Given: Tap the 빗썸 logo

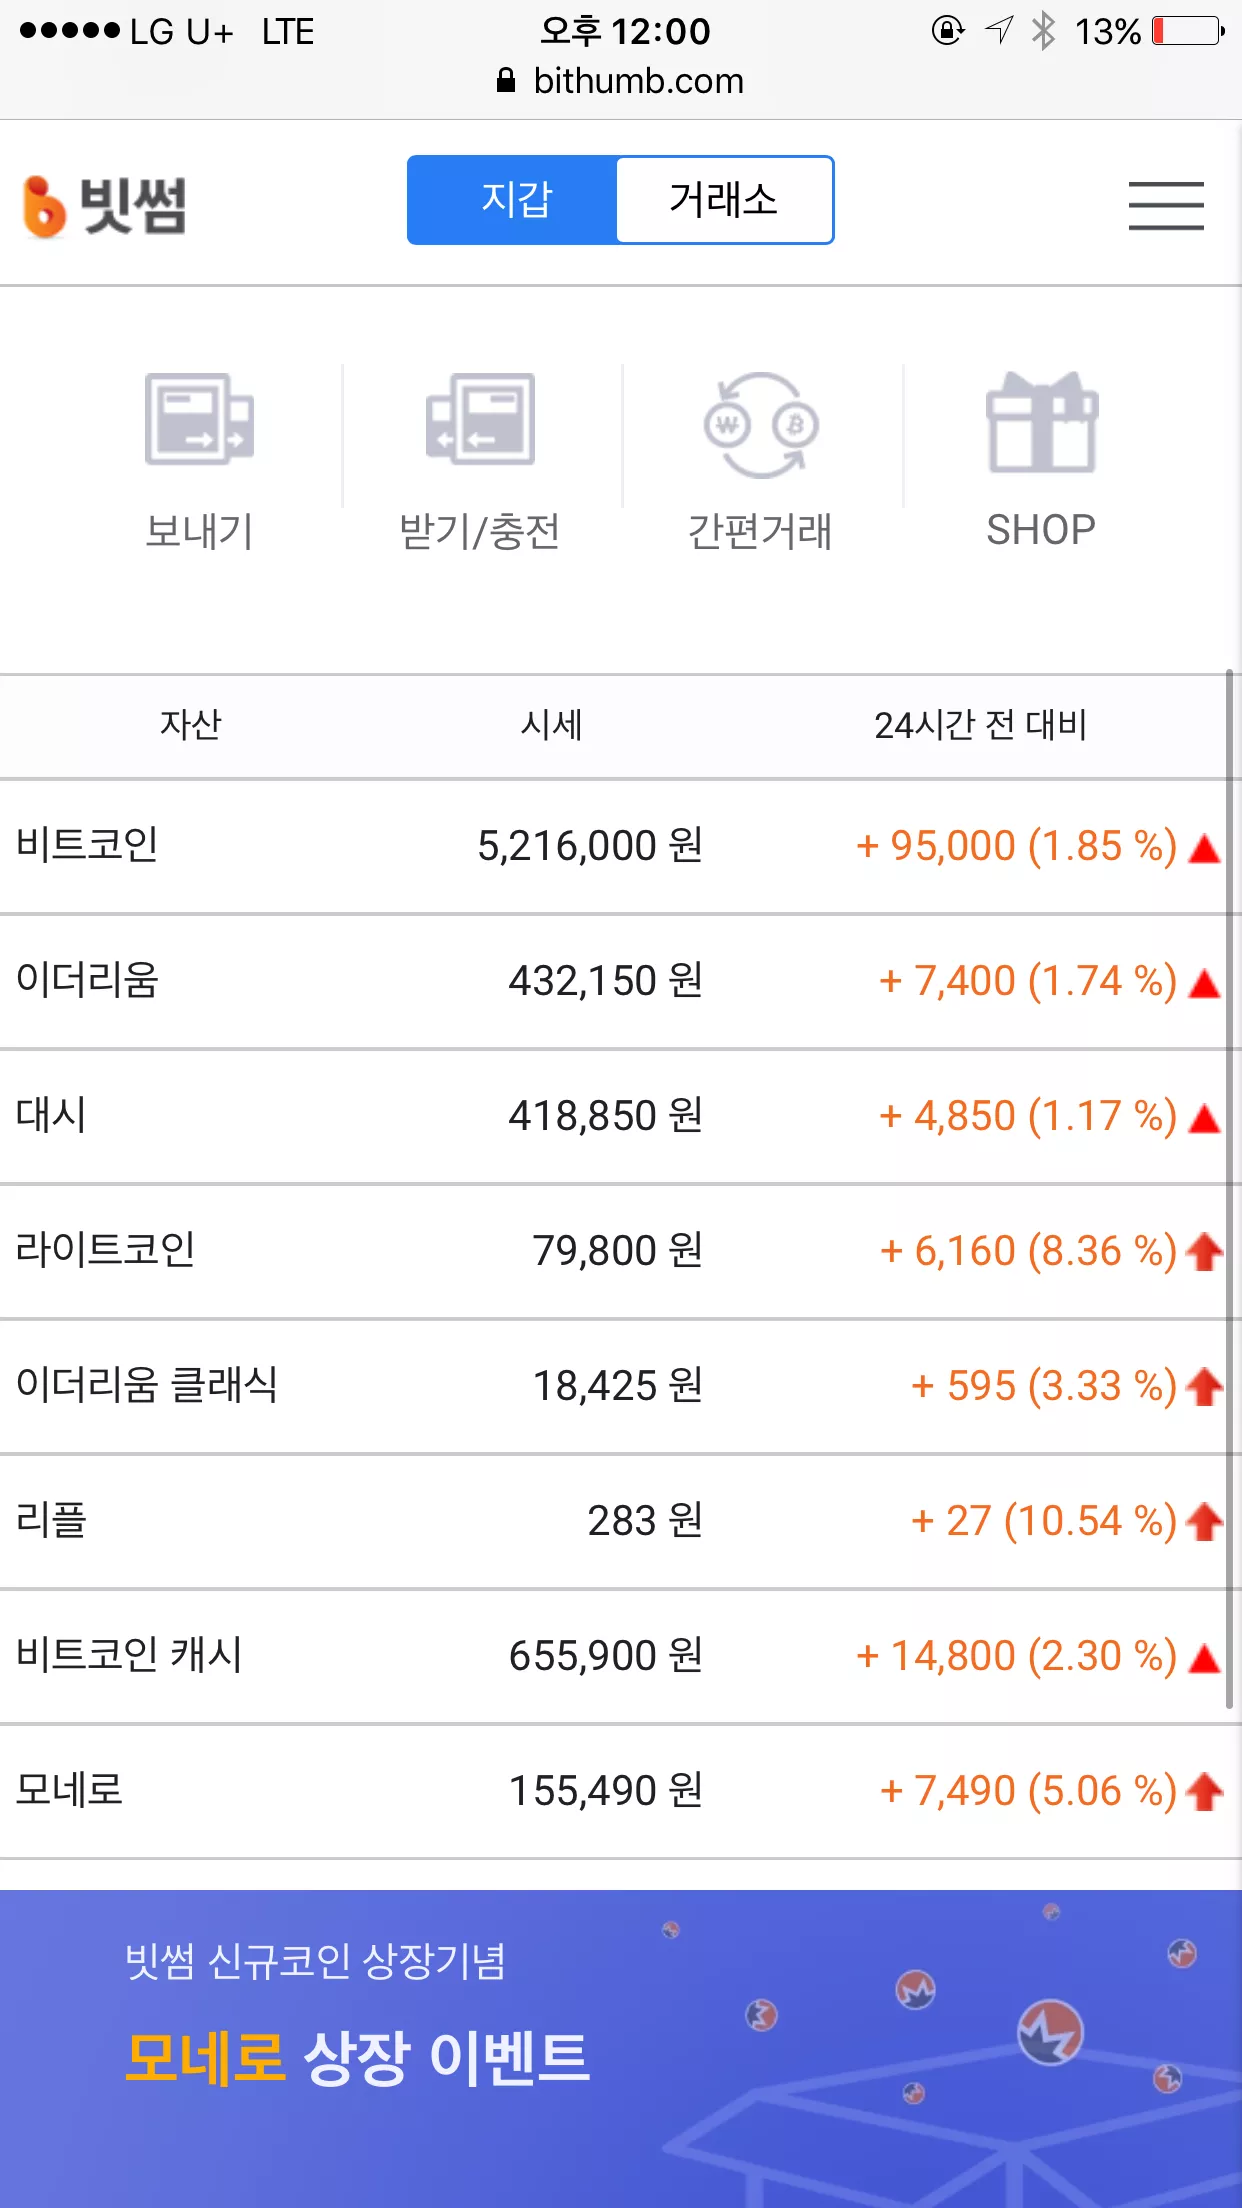Looking at the screenshot, I should (104, 206).
